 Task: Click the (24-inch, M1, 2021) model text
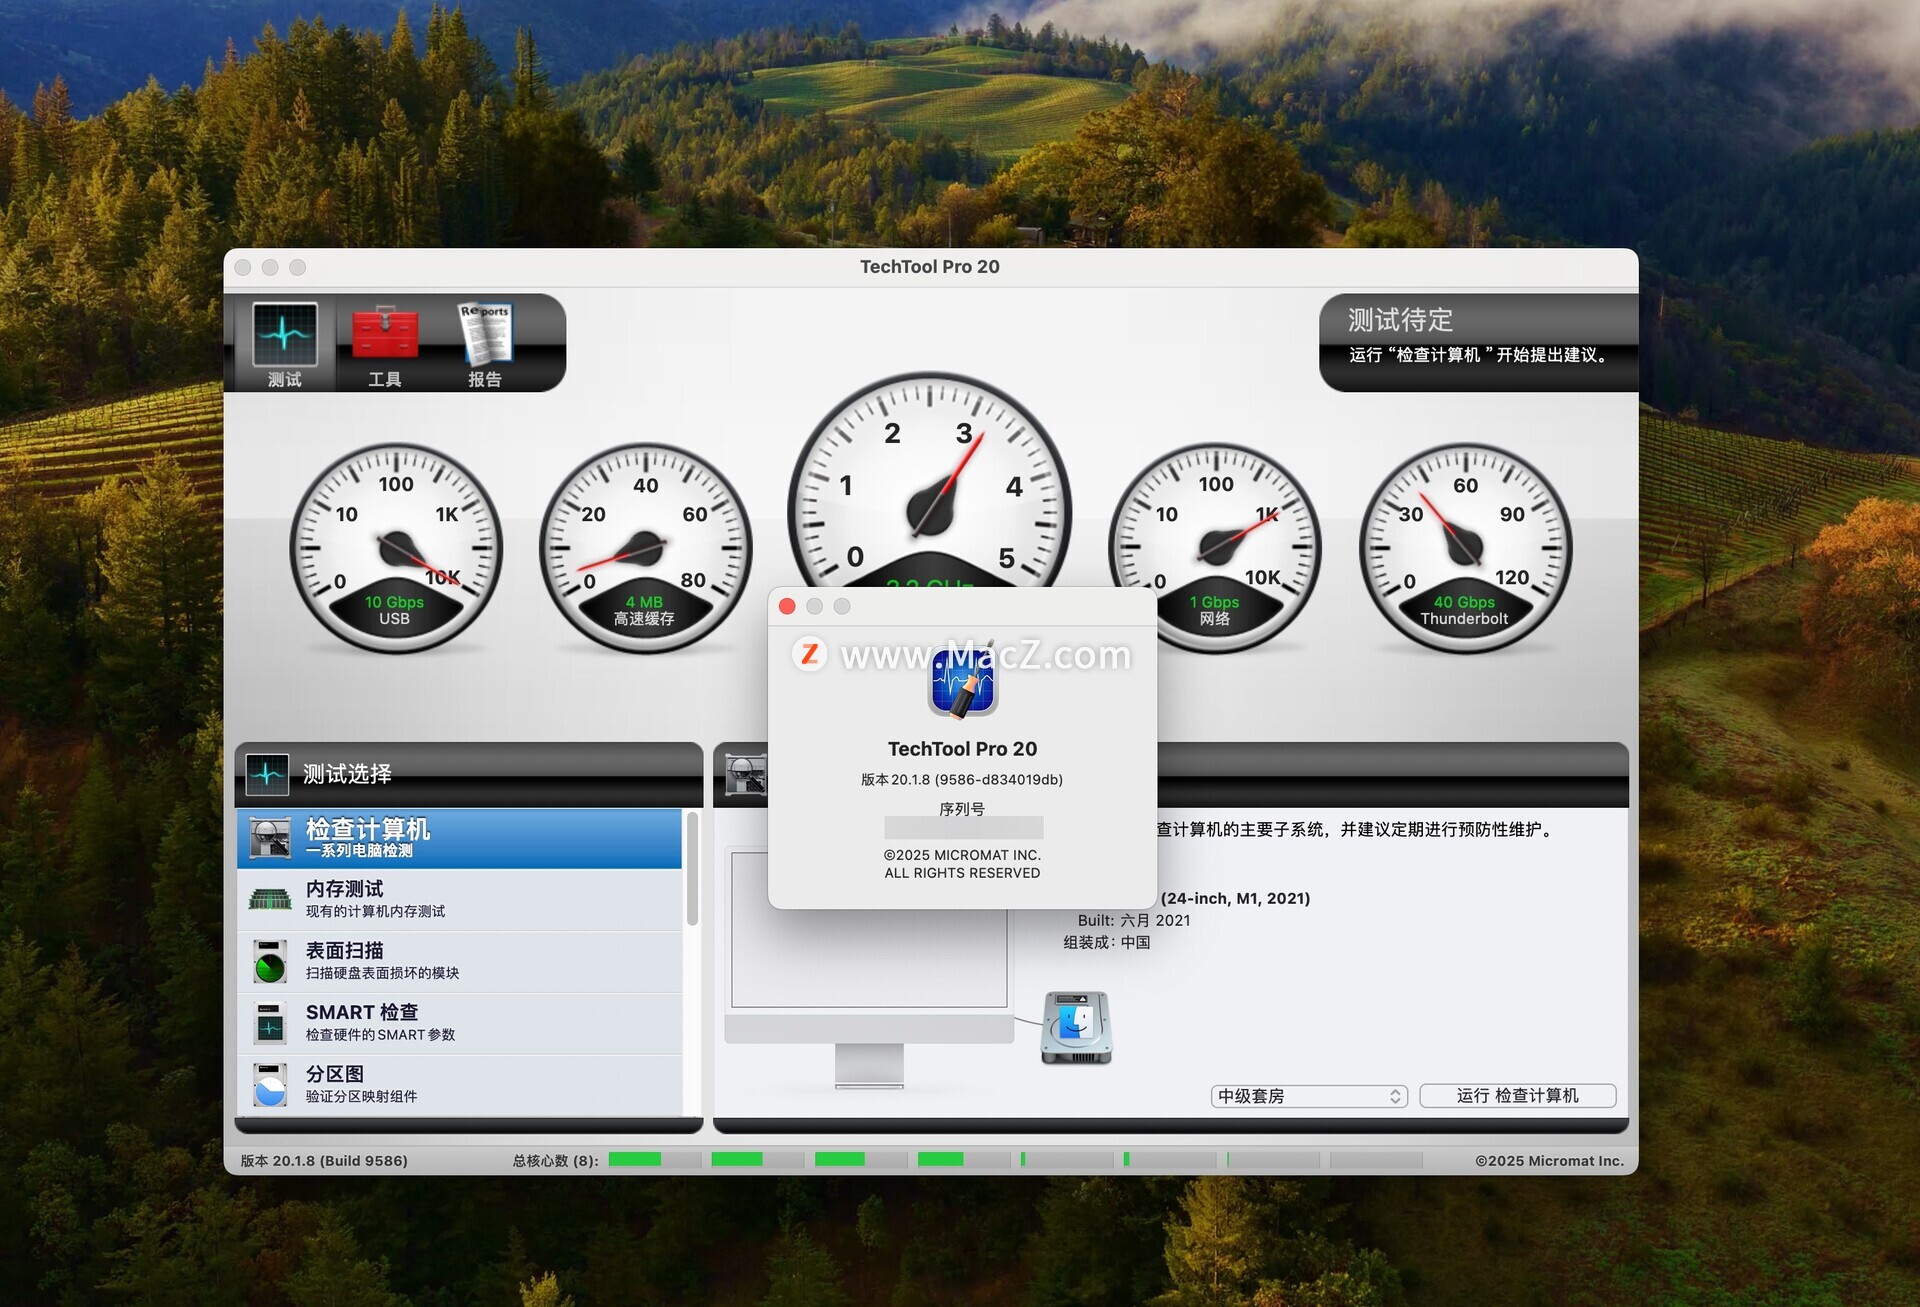pyautogui.click(x=1235, y=898)
